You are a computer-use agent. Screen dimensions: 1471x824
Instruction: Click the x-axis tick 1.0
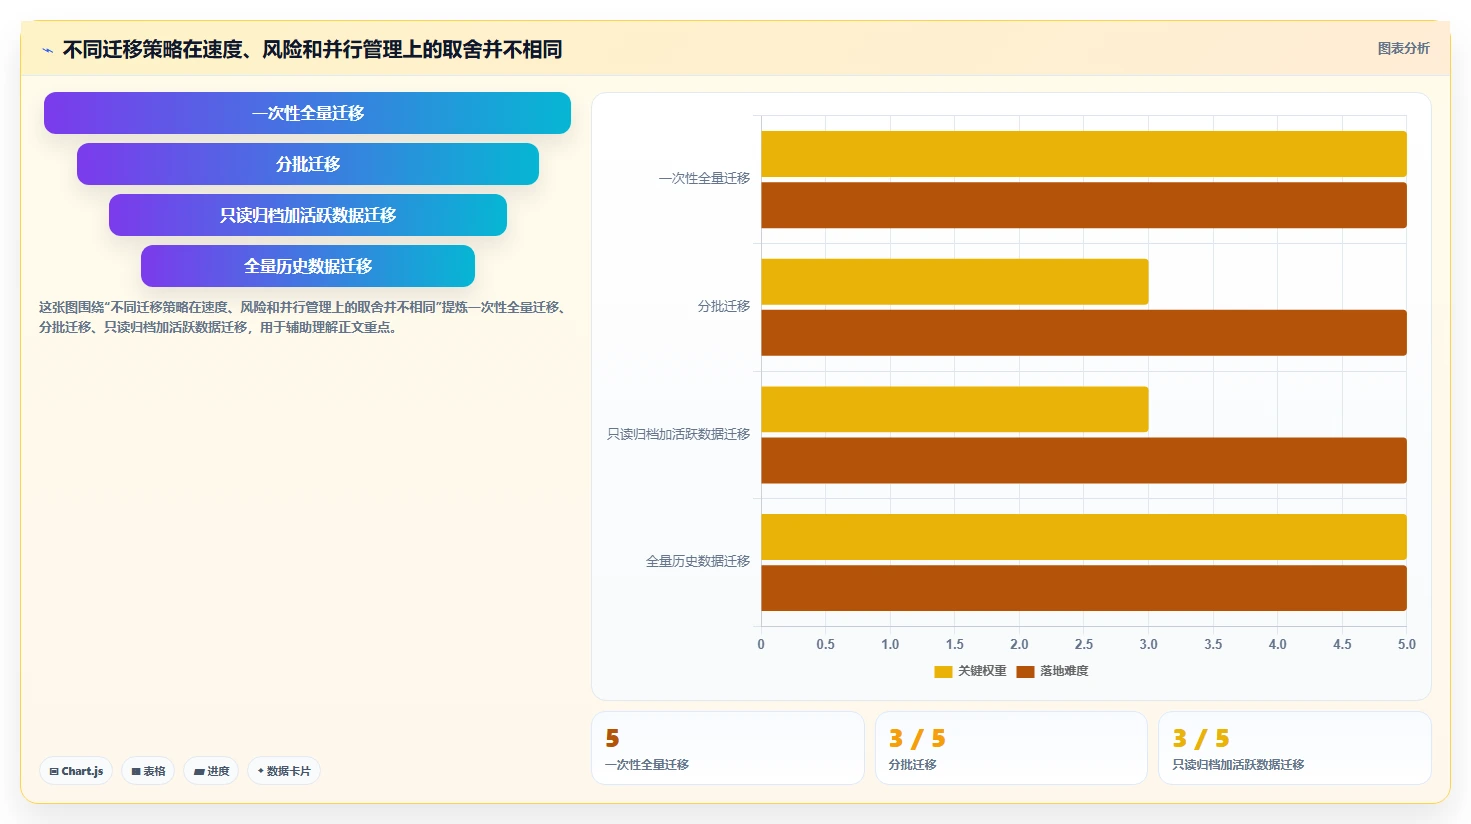point(890,645)
